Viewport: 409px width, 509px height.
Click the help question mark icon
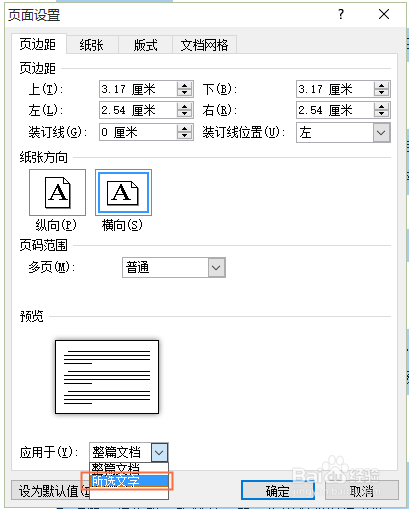click(x=341, y=14)
